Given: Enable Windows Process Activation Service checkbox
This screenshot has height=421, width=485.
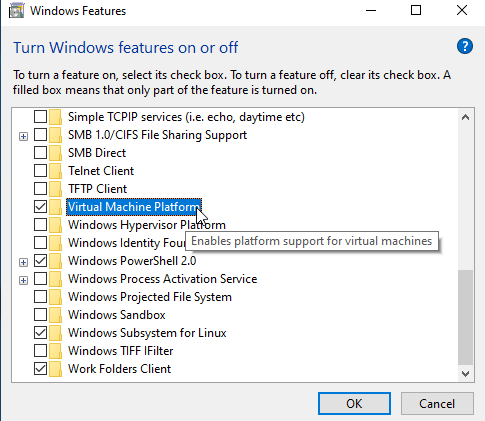Looking at the screenshot, I should pos(40,279).
